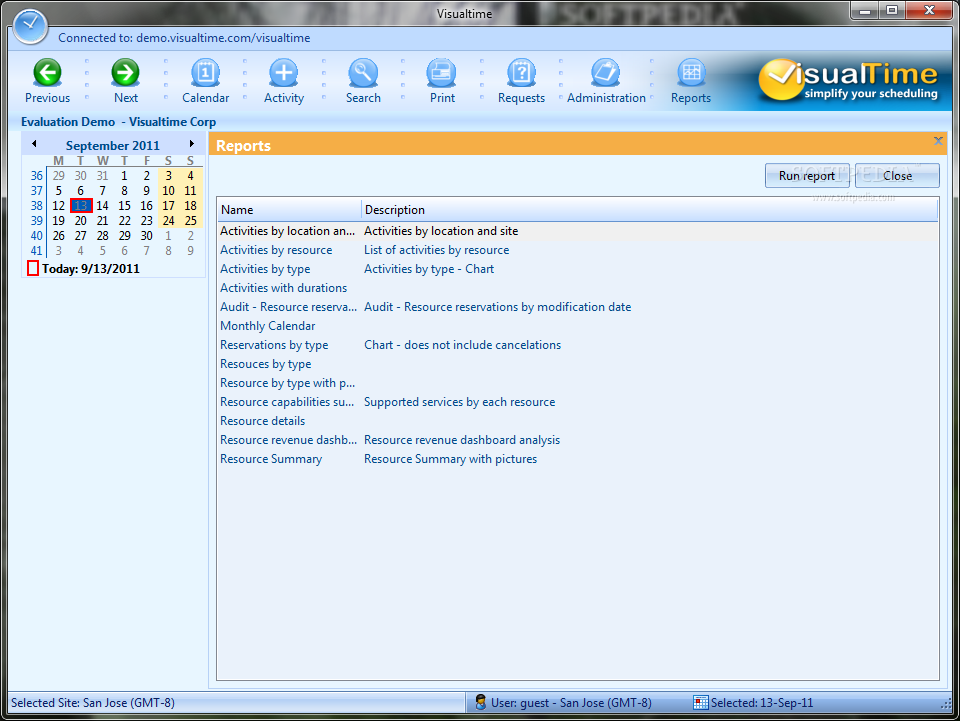Viewport: 960px width, 721px height.
Task: Click the Next green arrow icon
Action: pyautogui.click(x=126, y=72)
